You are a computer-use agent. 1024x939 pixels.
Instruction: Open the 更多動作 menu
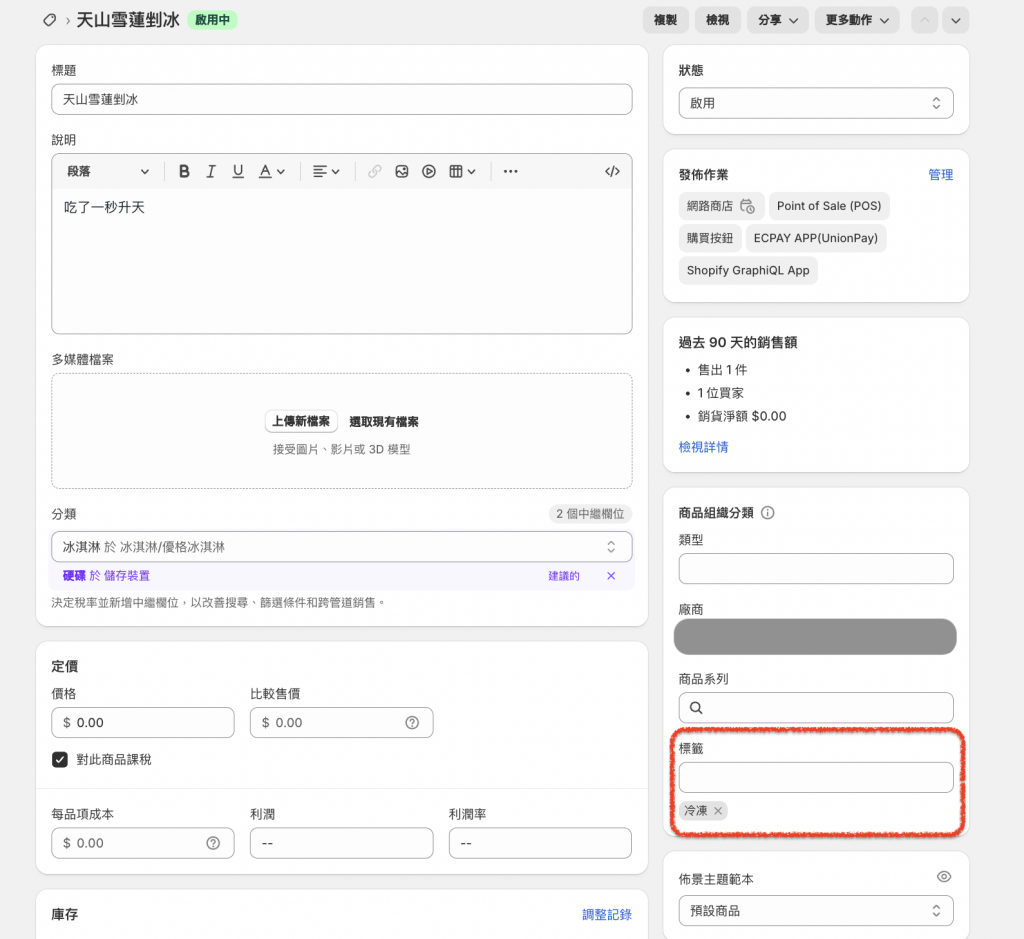pyautogui.click(x=856, y=20)
